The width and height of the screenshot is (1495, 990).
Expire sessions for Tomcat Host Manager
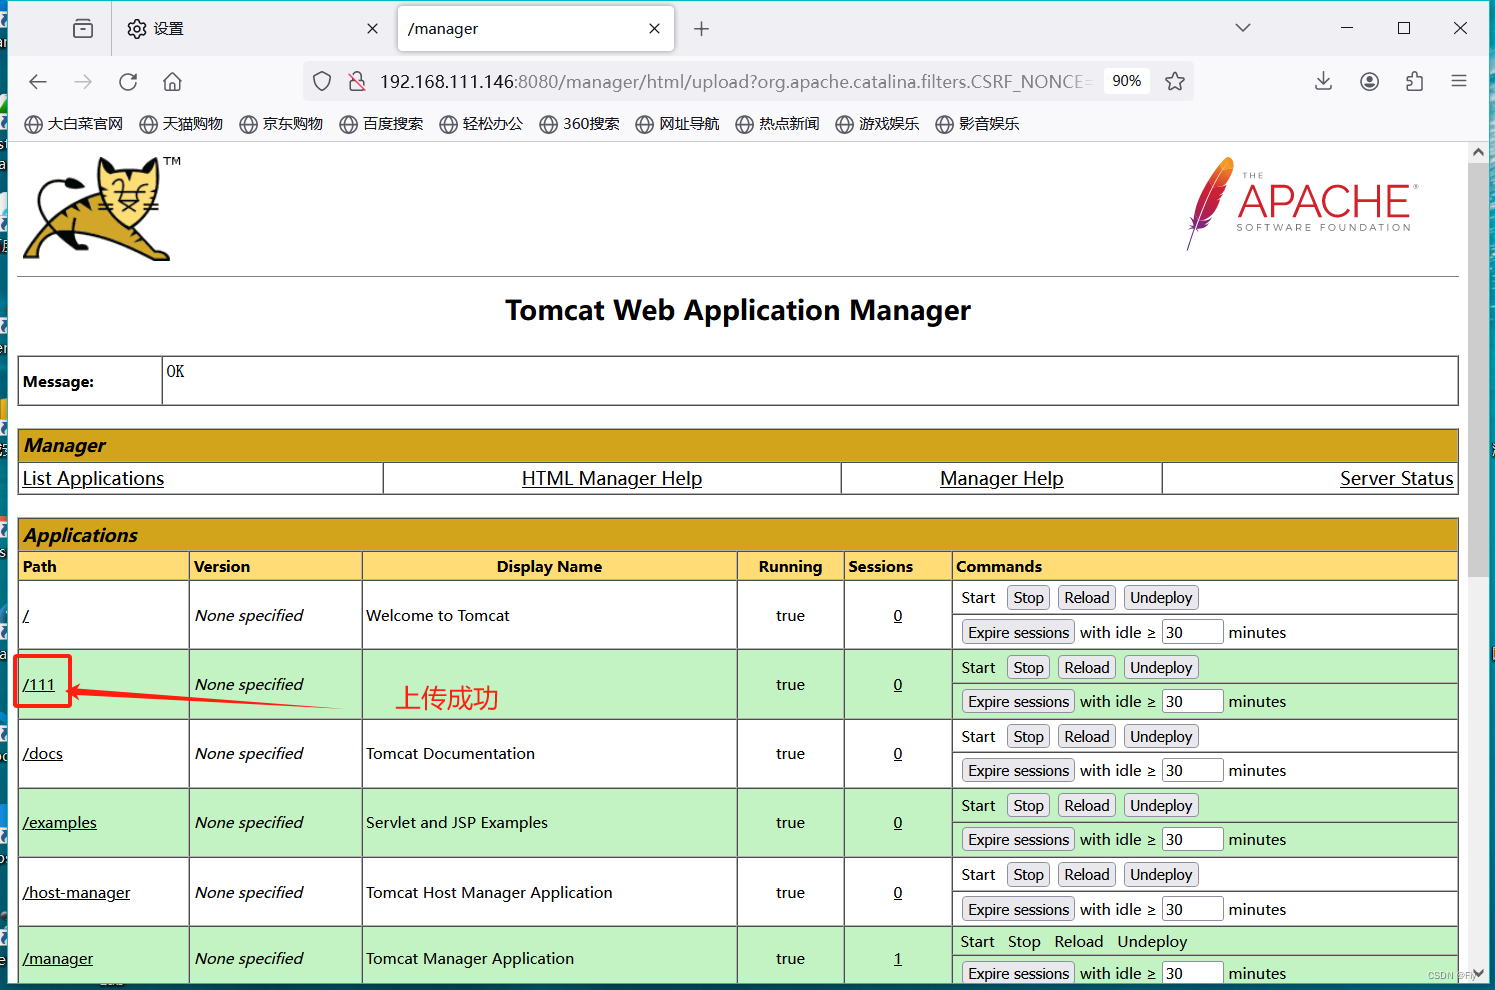point(1018,910)
